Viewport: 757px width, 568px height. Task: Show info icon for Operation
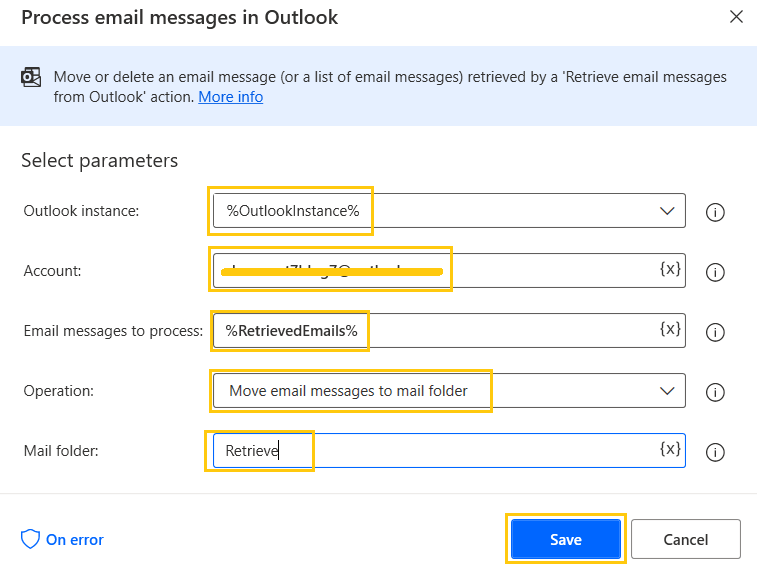[x=715, y=392]
